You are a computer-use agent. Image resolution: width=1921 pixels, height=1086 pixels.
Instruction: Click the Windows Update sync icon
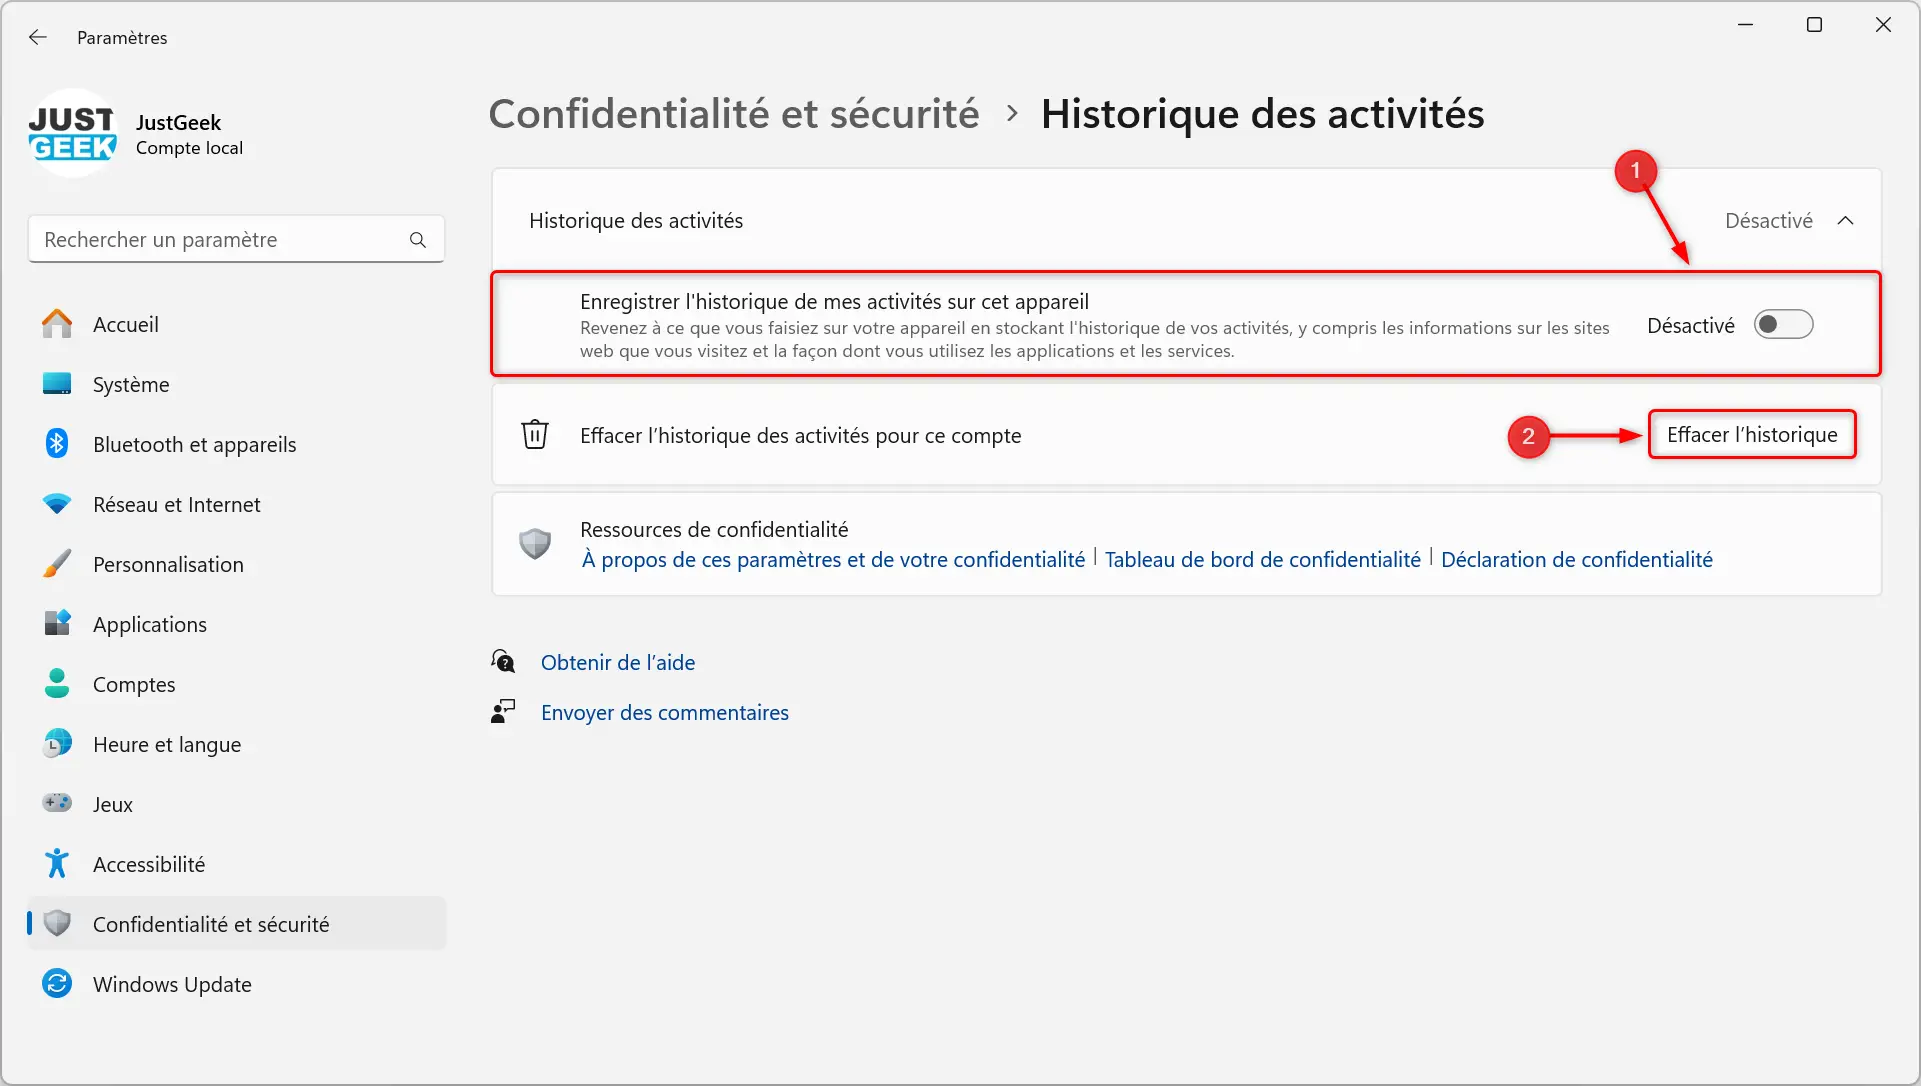pos(57,984)
